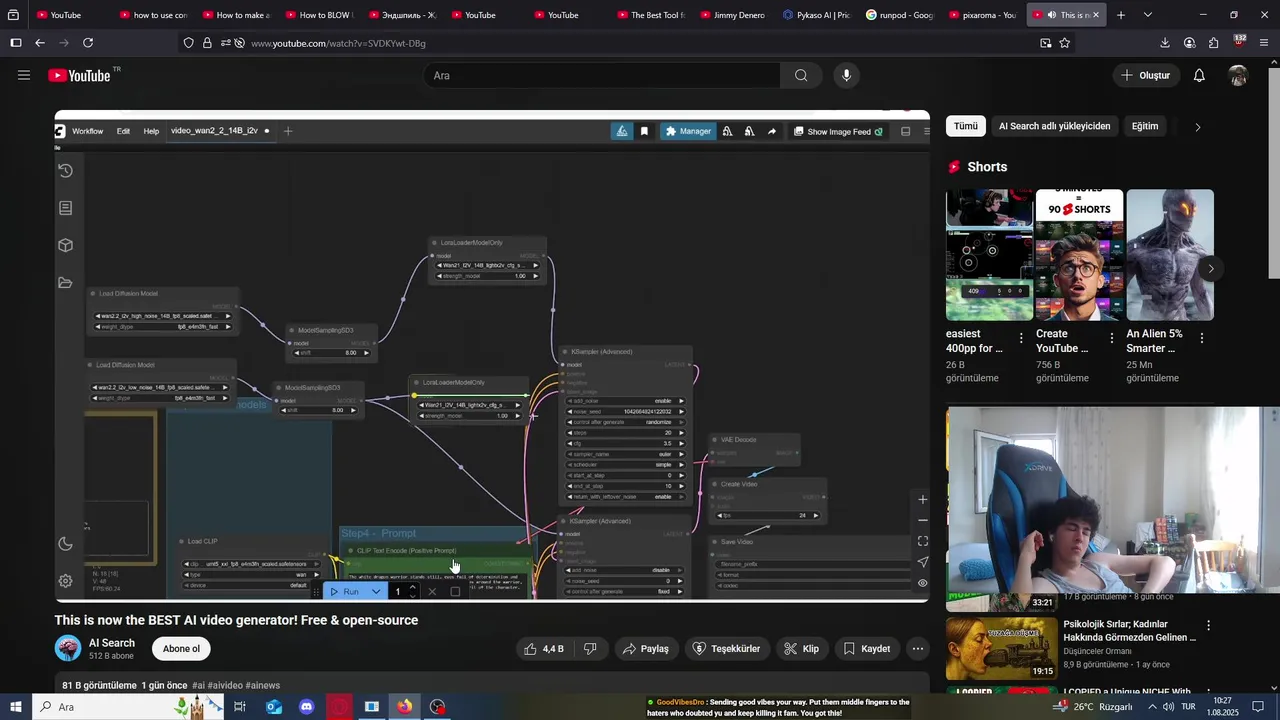Image resolution: width=1280 pixels, height=720 pixels.
Task: Open 'Create YouTube' Short thumbnail
Action: (1080, 255)
